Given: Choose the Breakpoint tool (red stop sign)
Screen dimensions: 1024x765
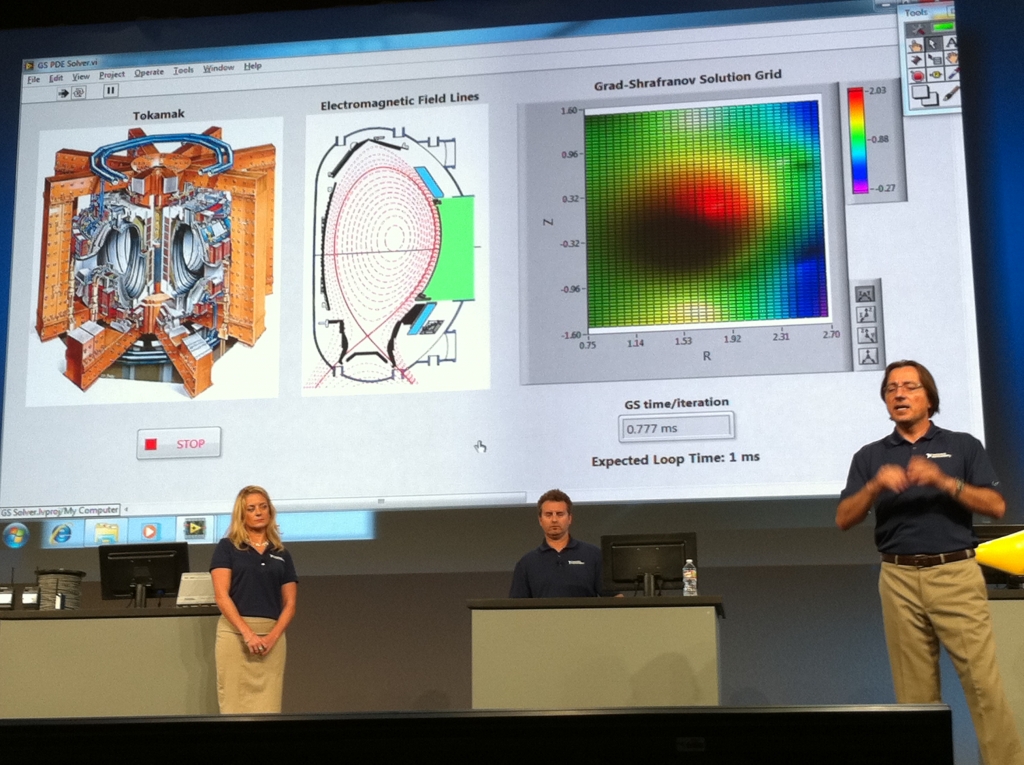Looking at the screenshot, I should tap(917, 75).
